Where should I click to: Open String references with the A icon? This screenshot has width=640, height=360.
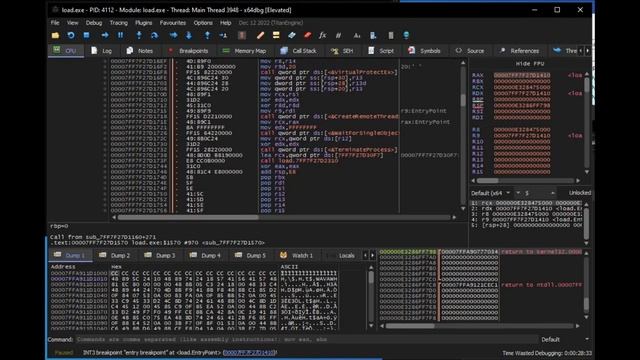pos(357,36)
